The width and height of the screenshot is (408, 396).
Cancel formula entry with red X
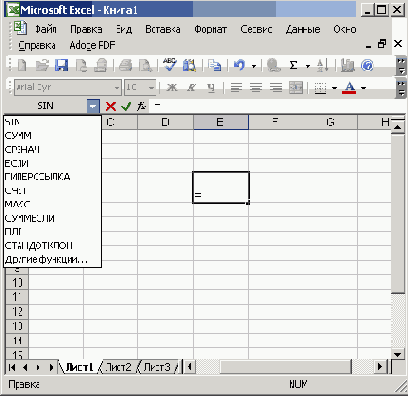tap(111, 106)
